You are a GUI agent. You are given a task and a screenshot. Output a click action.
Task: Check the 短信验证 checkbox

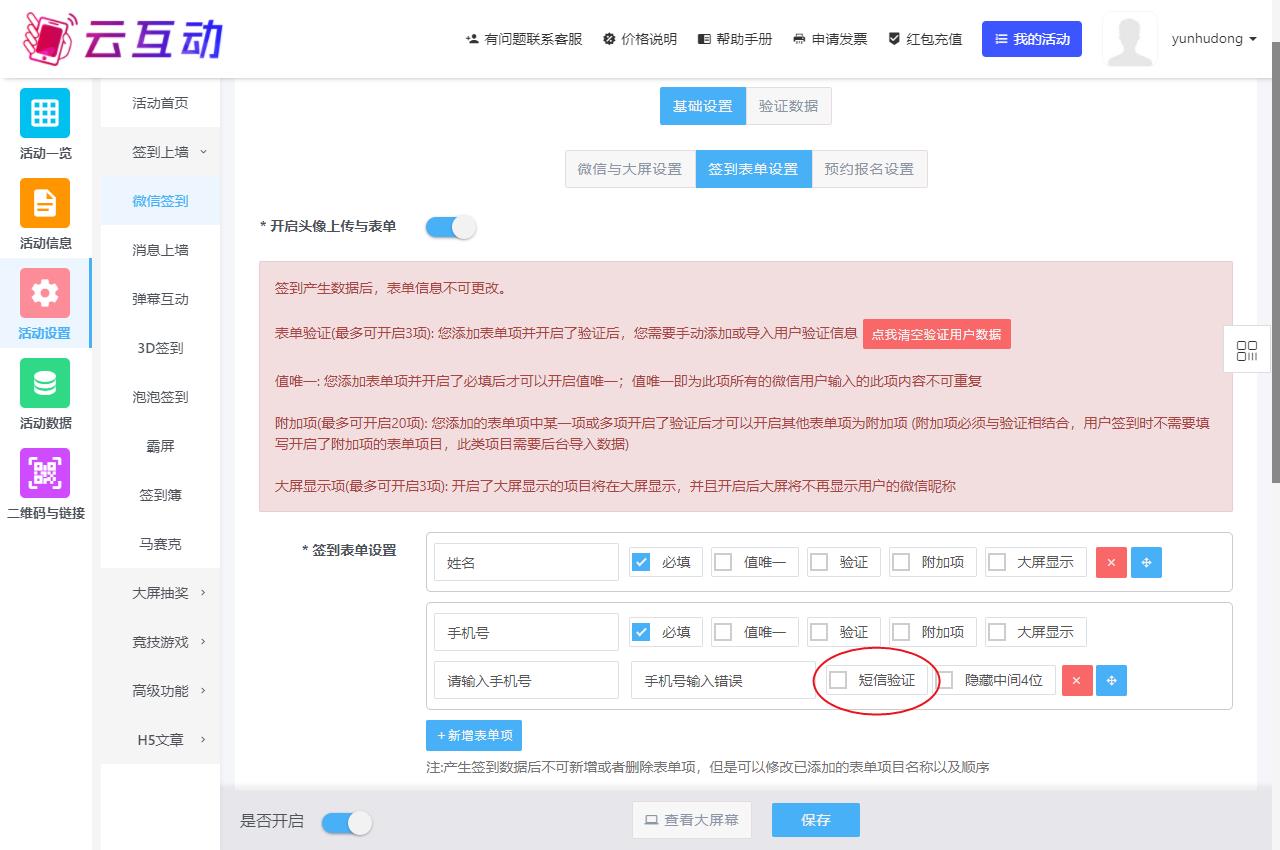coord(839,680)
